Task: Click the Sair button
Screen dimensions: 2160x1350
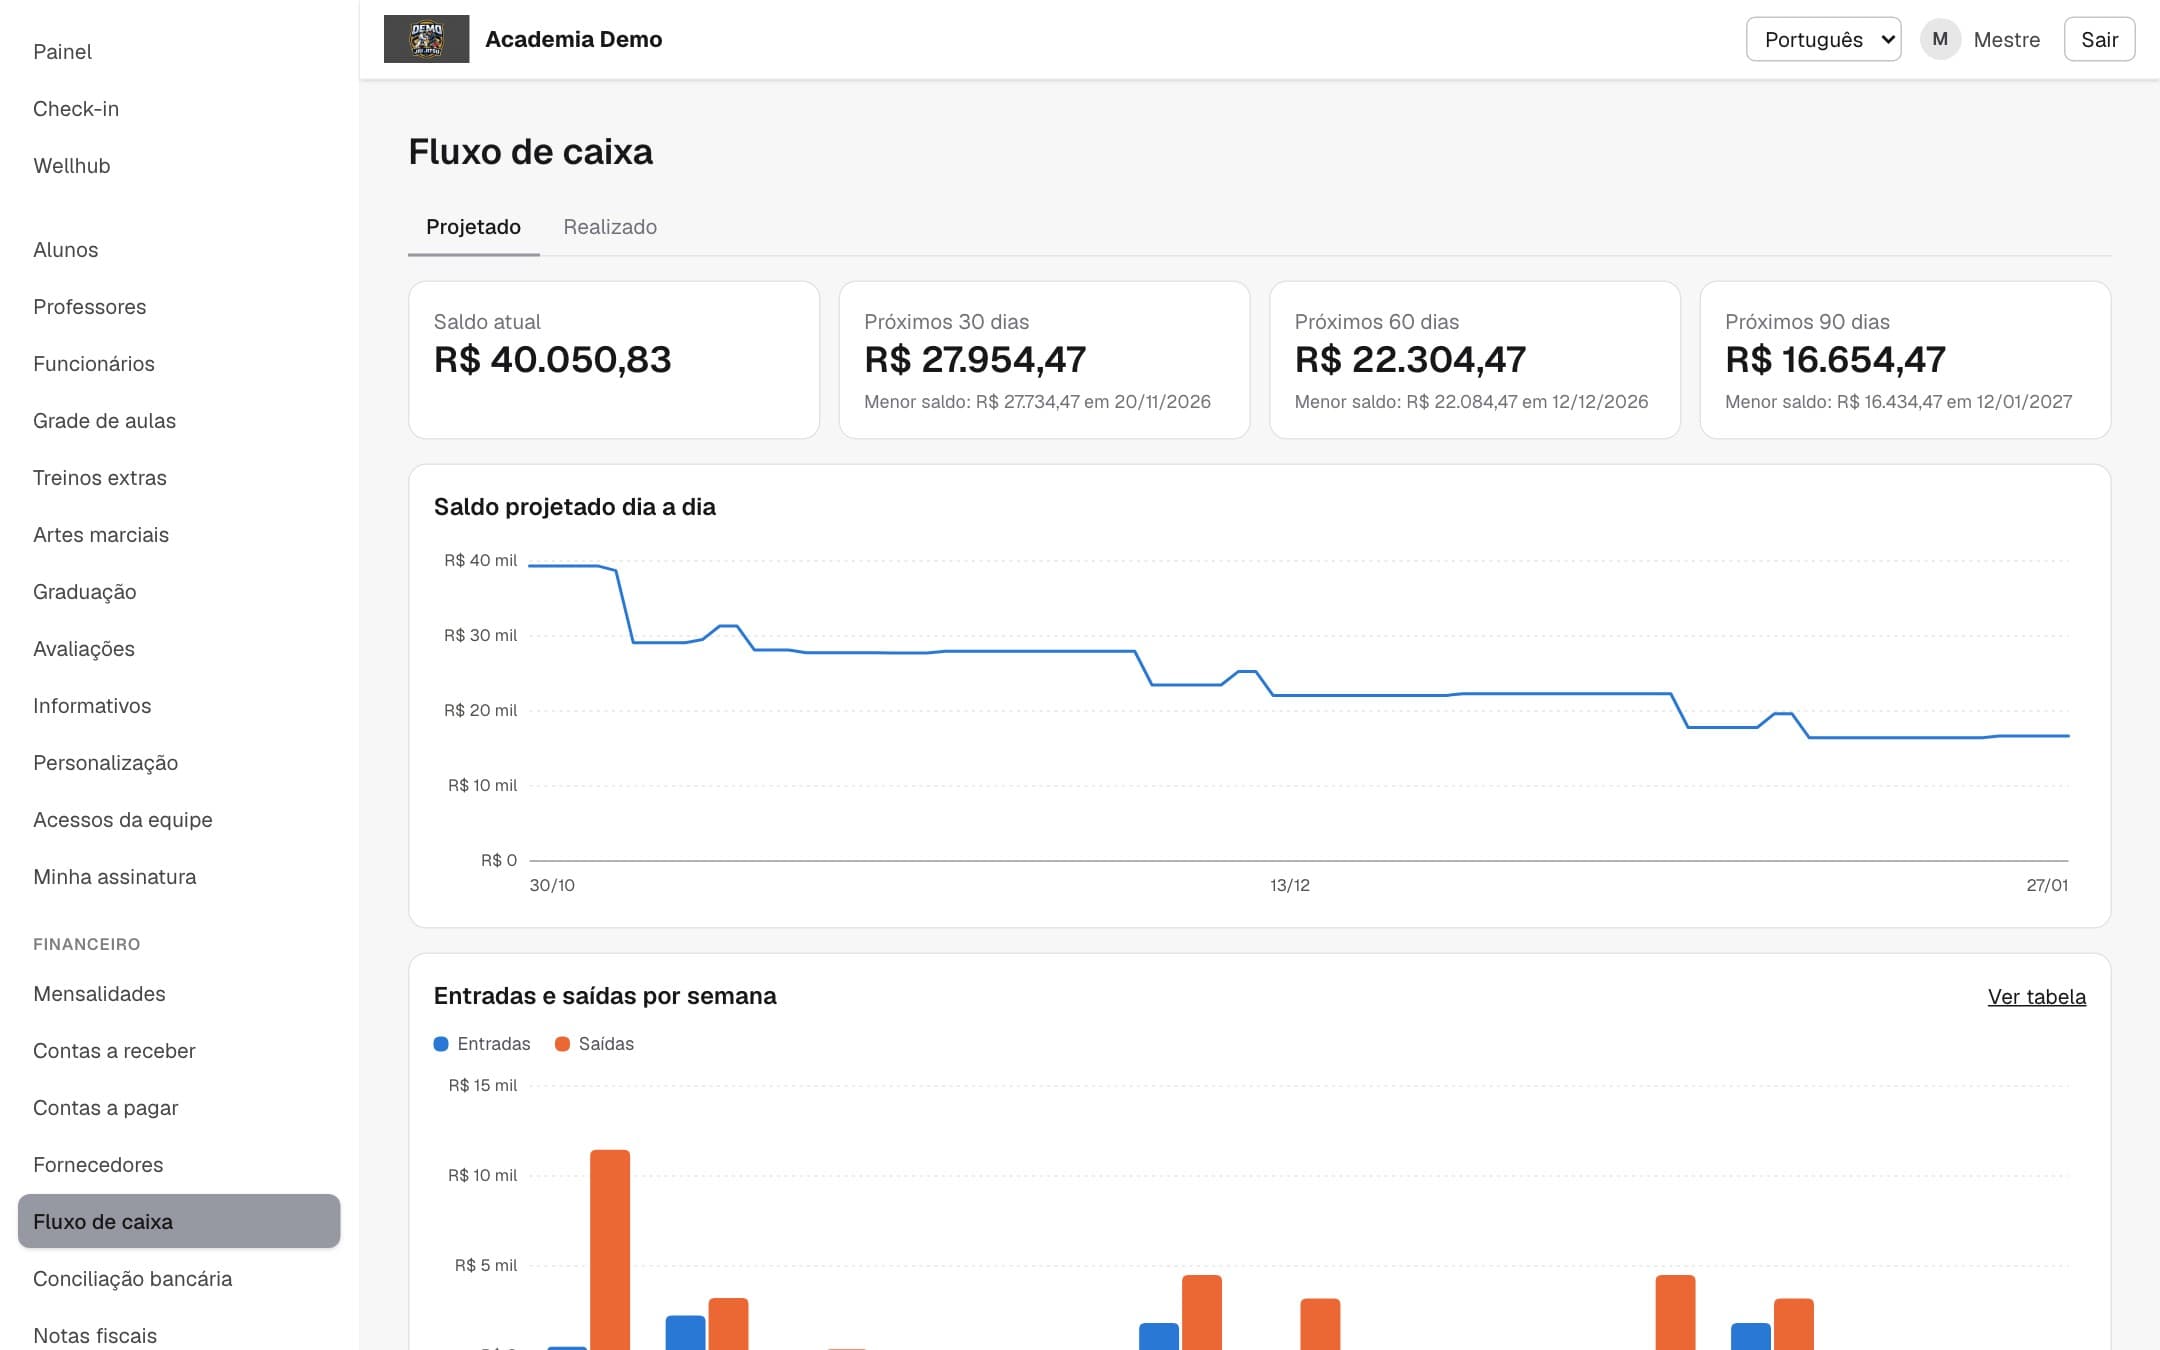Action: [x=2099, y=39]
